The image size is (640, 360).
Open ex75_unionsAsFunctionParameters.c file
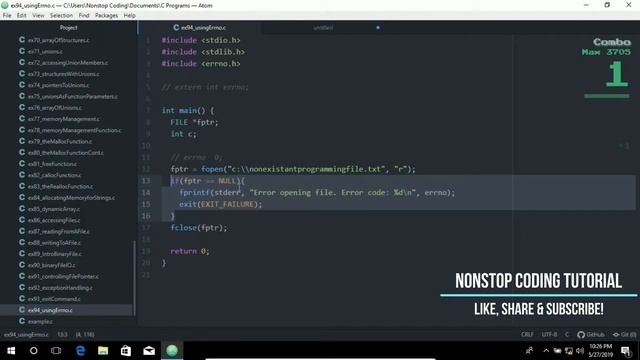tap(73, 96)
